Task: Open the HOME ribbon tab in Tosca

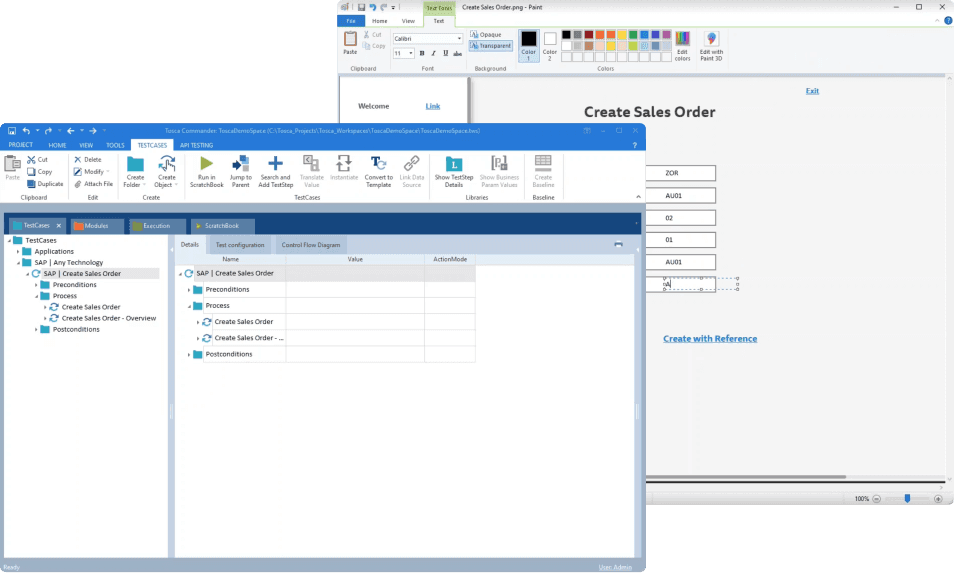Action: tap(57, 145)
